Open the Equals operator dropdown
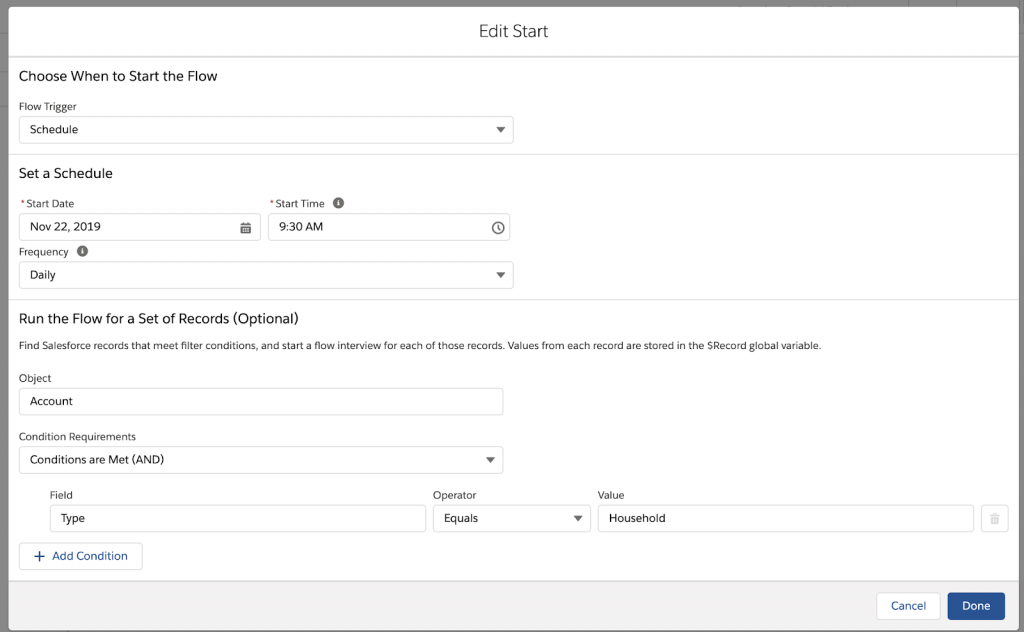The image size is (1024, 632). click(x=511, y=518)
